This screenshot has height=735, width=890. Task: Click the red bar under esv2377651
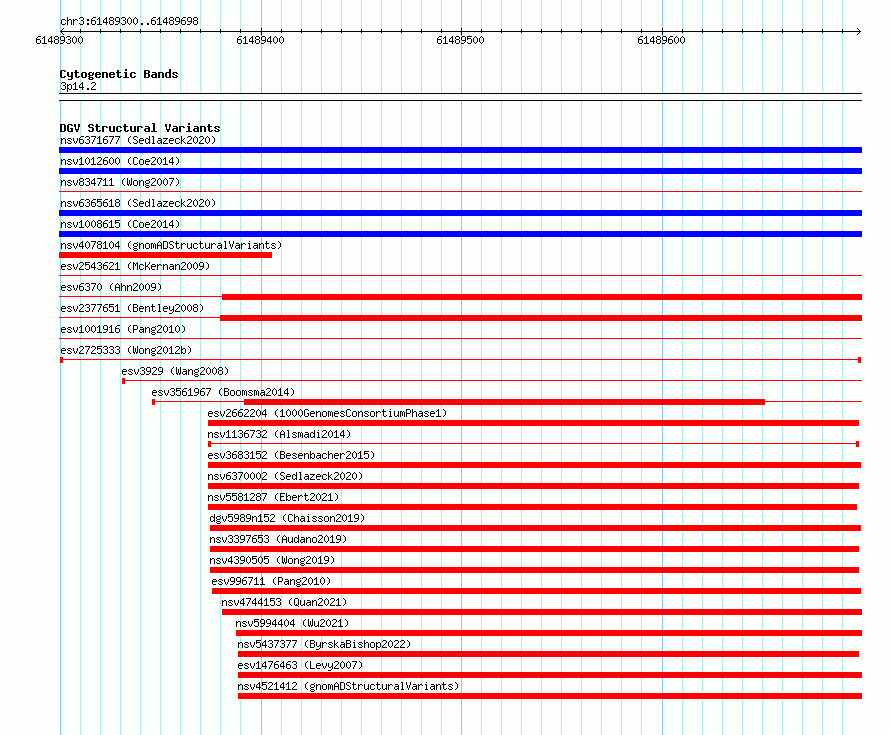(541, 318)
